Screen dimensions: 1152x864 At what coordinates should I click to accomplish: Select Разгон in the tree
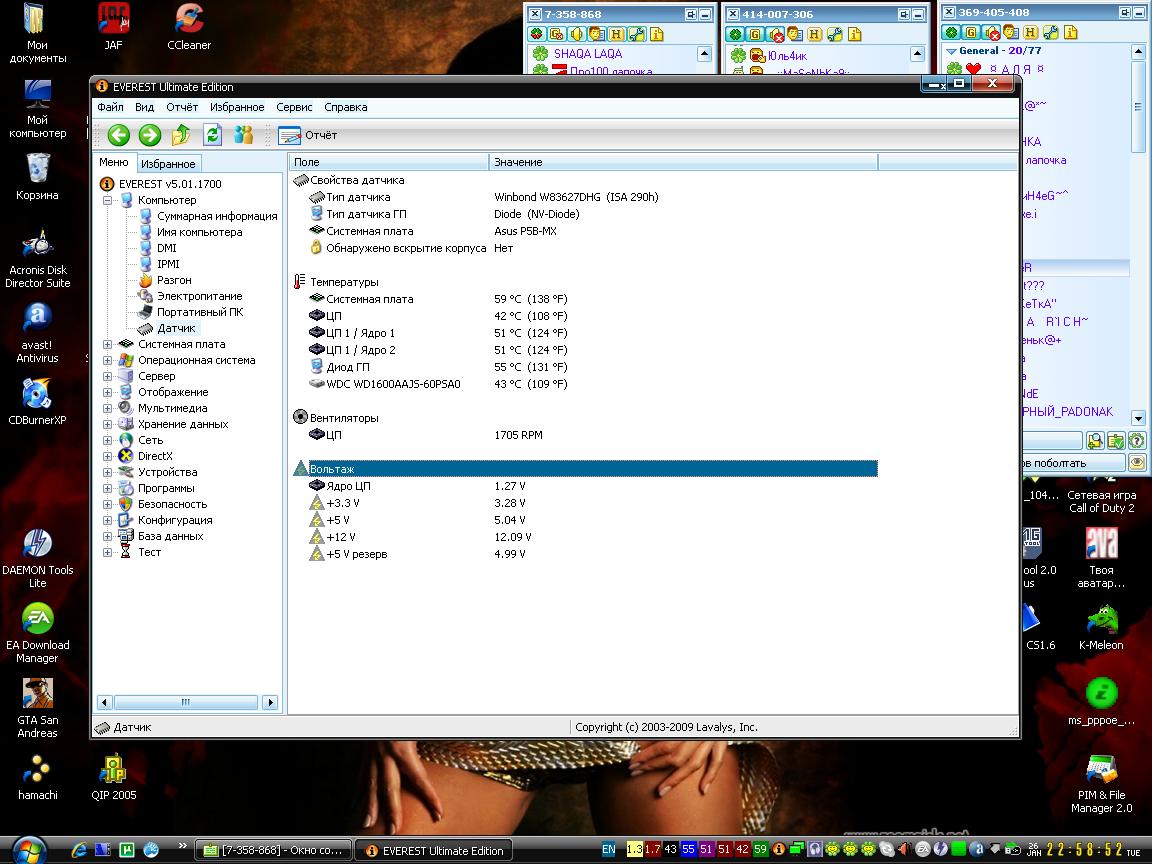[x=174, y=280]
